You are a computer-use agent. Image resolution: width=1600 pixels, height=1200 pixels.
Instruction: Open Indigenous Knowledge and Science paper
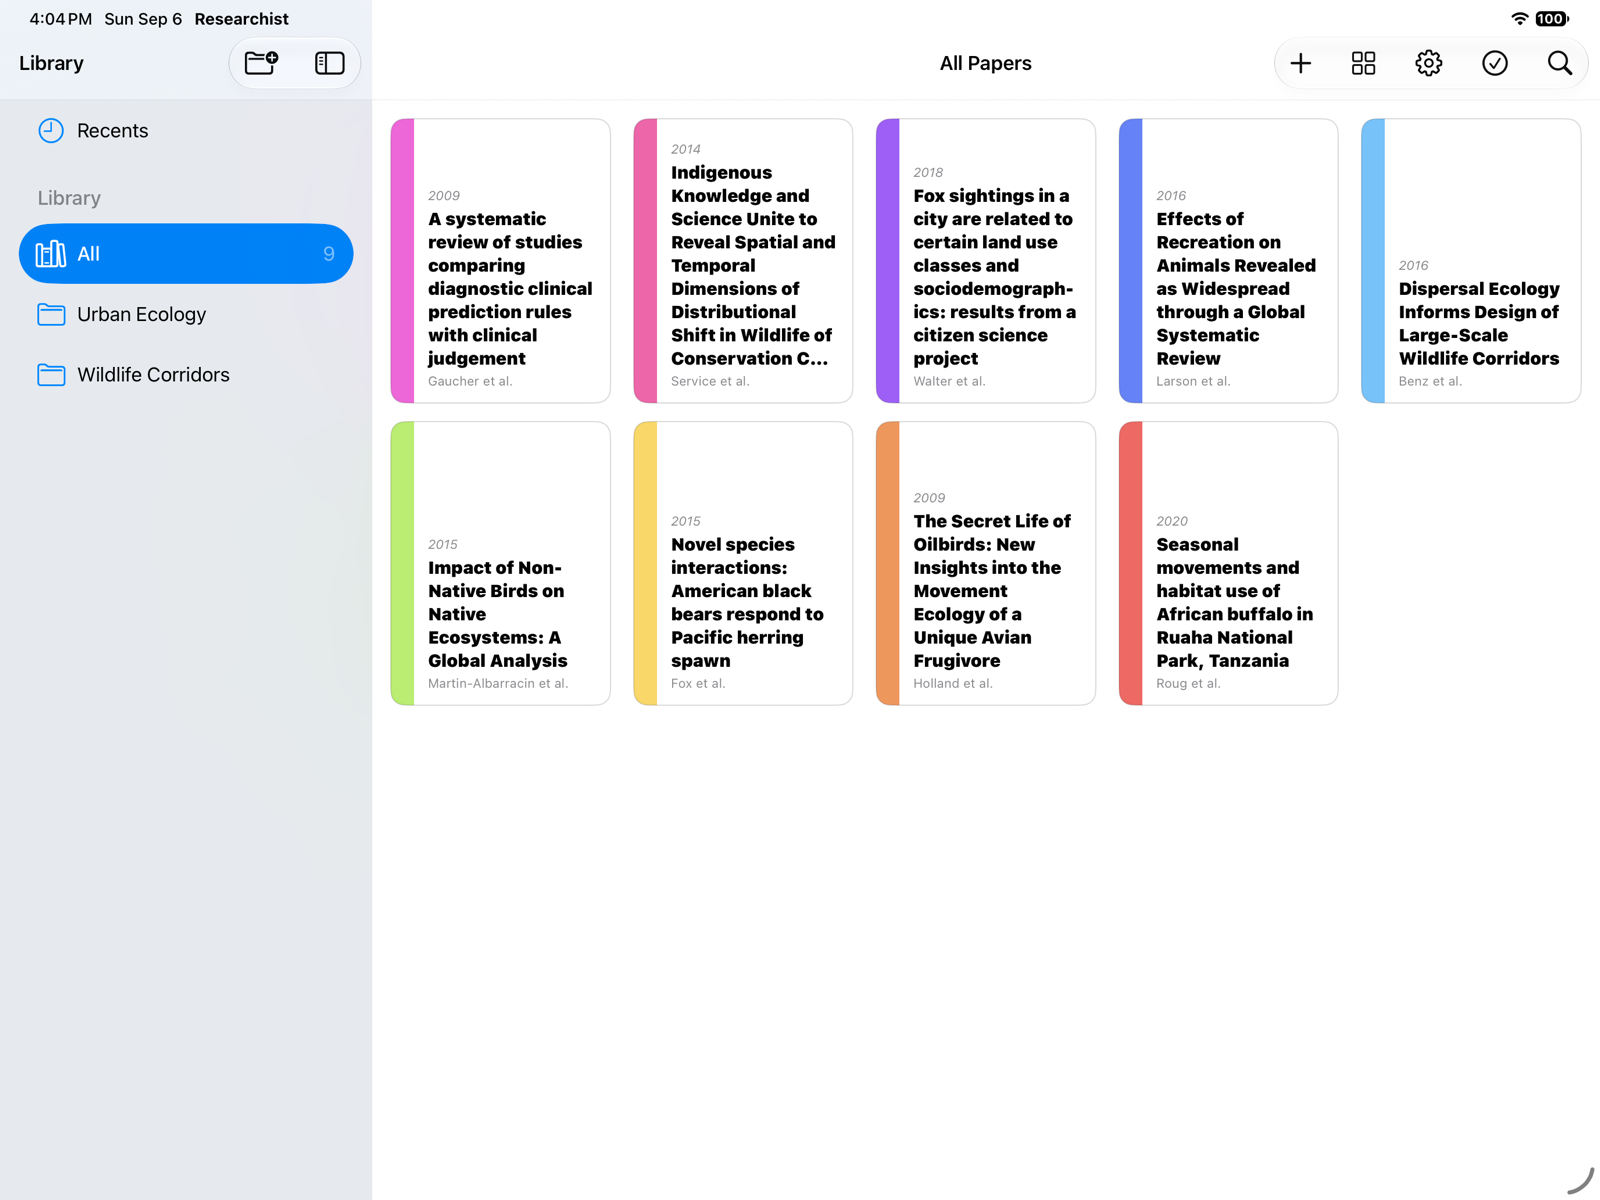pyautogui.click(x=743, y=261)
